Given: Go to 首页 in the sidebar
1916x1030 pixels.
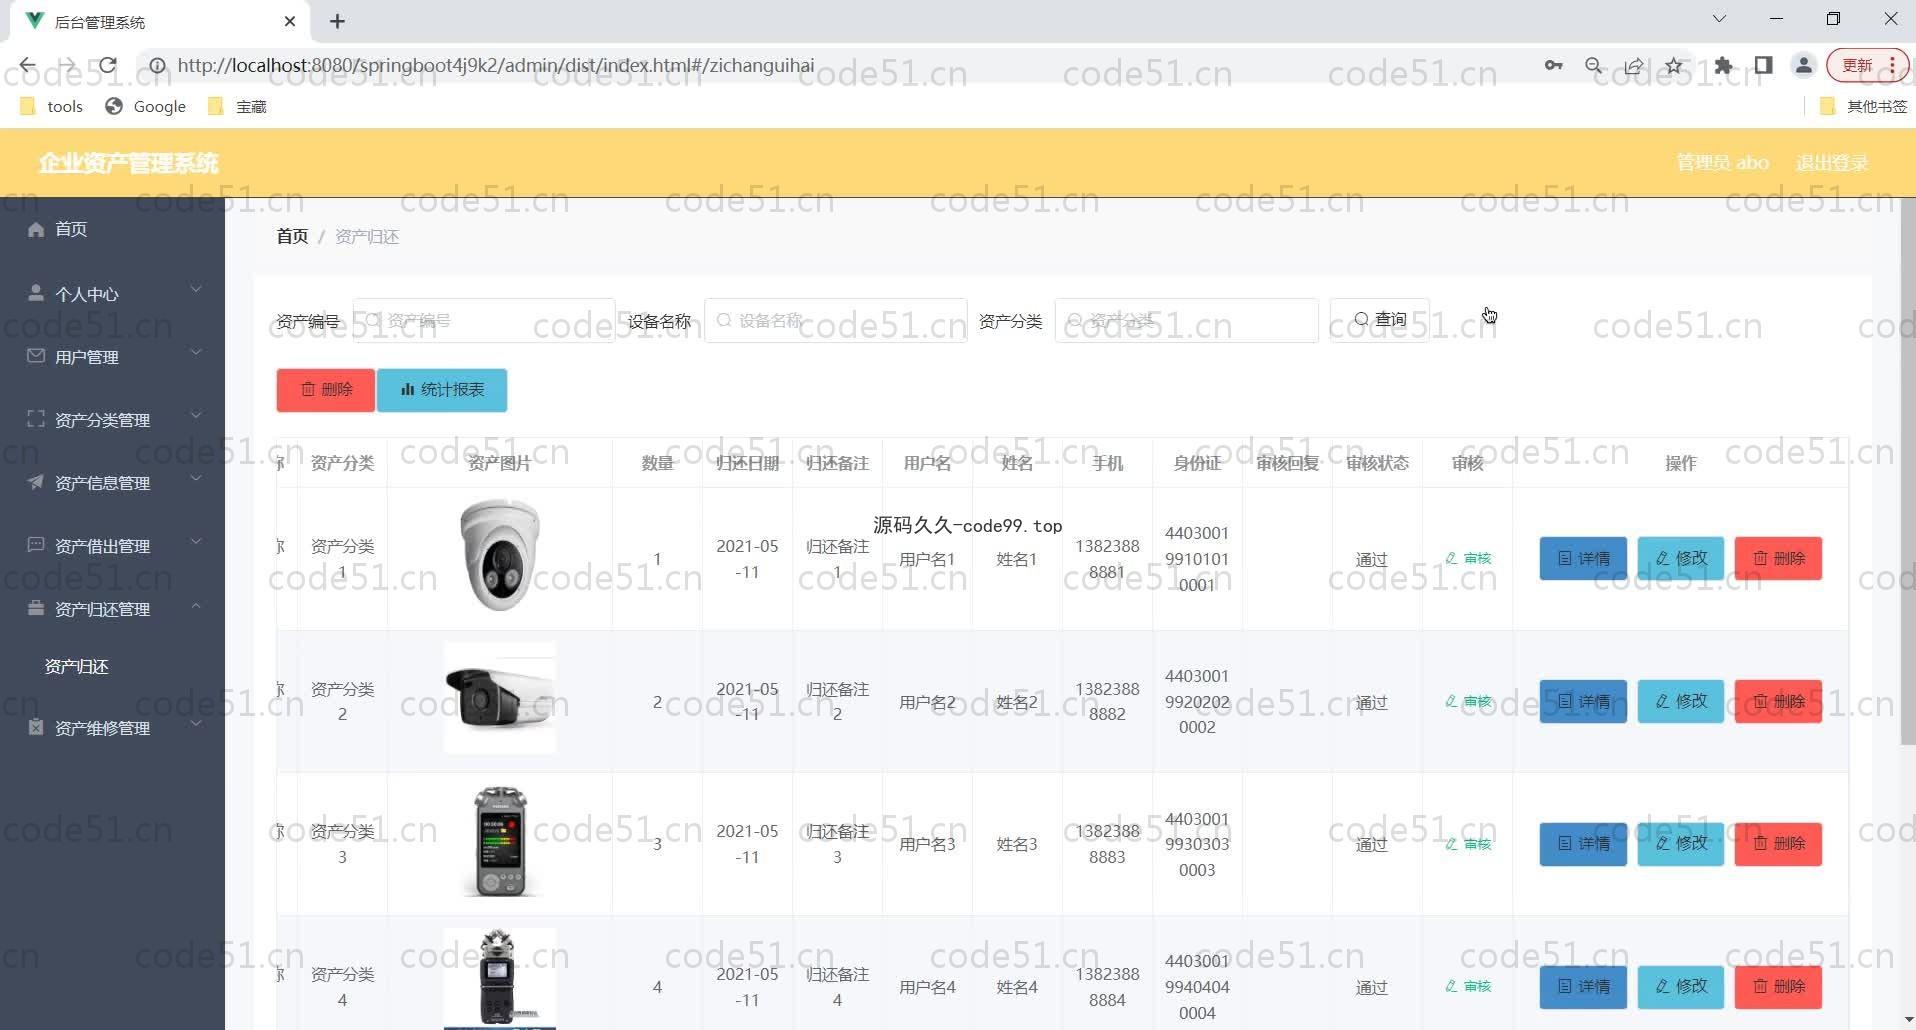Looking at the screenshot, I should 112,229.
